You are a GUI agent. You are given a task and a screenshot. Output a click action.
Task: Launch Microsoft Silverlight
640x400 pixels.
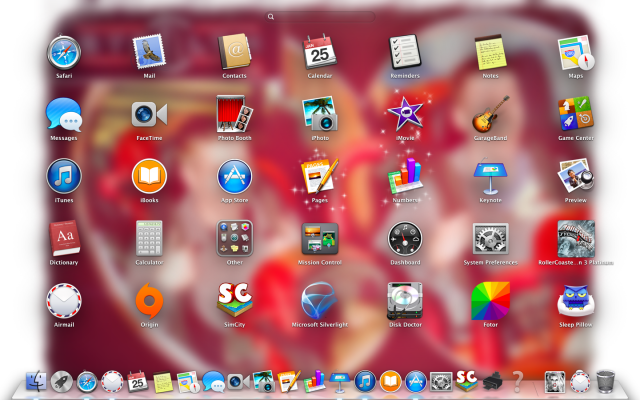point(320,301)
